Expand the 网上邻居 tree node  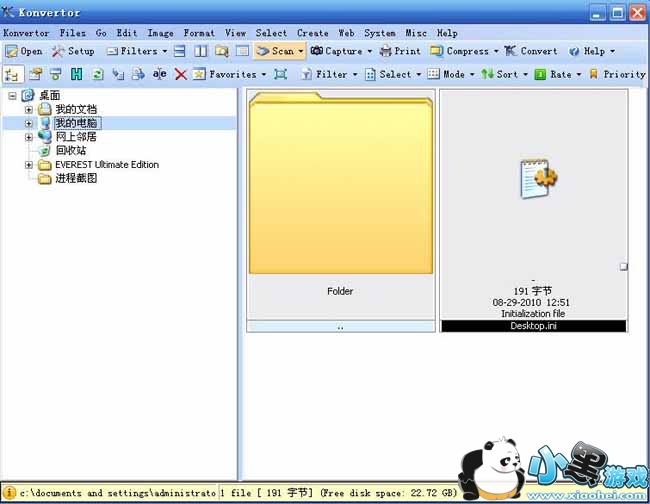(29, 137)
